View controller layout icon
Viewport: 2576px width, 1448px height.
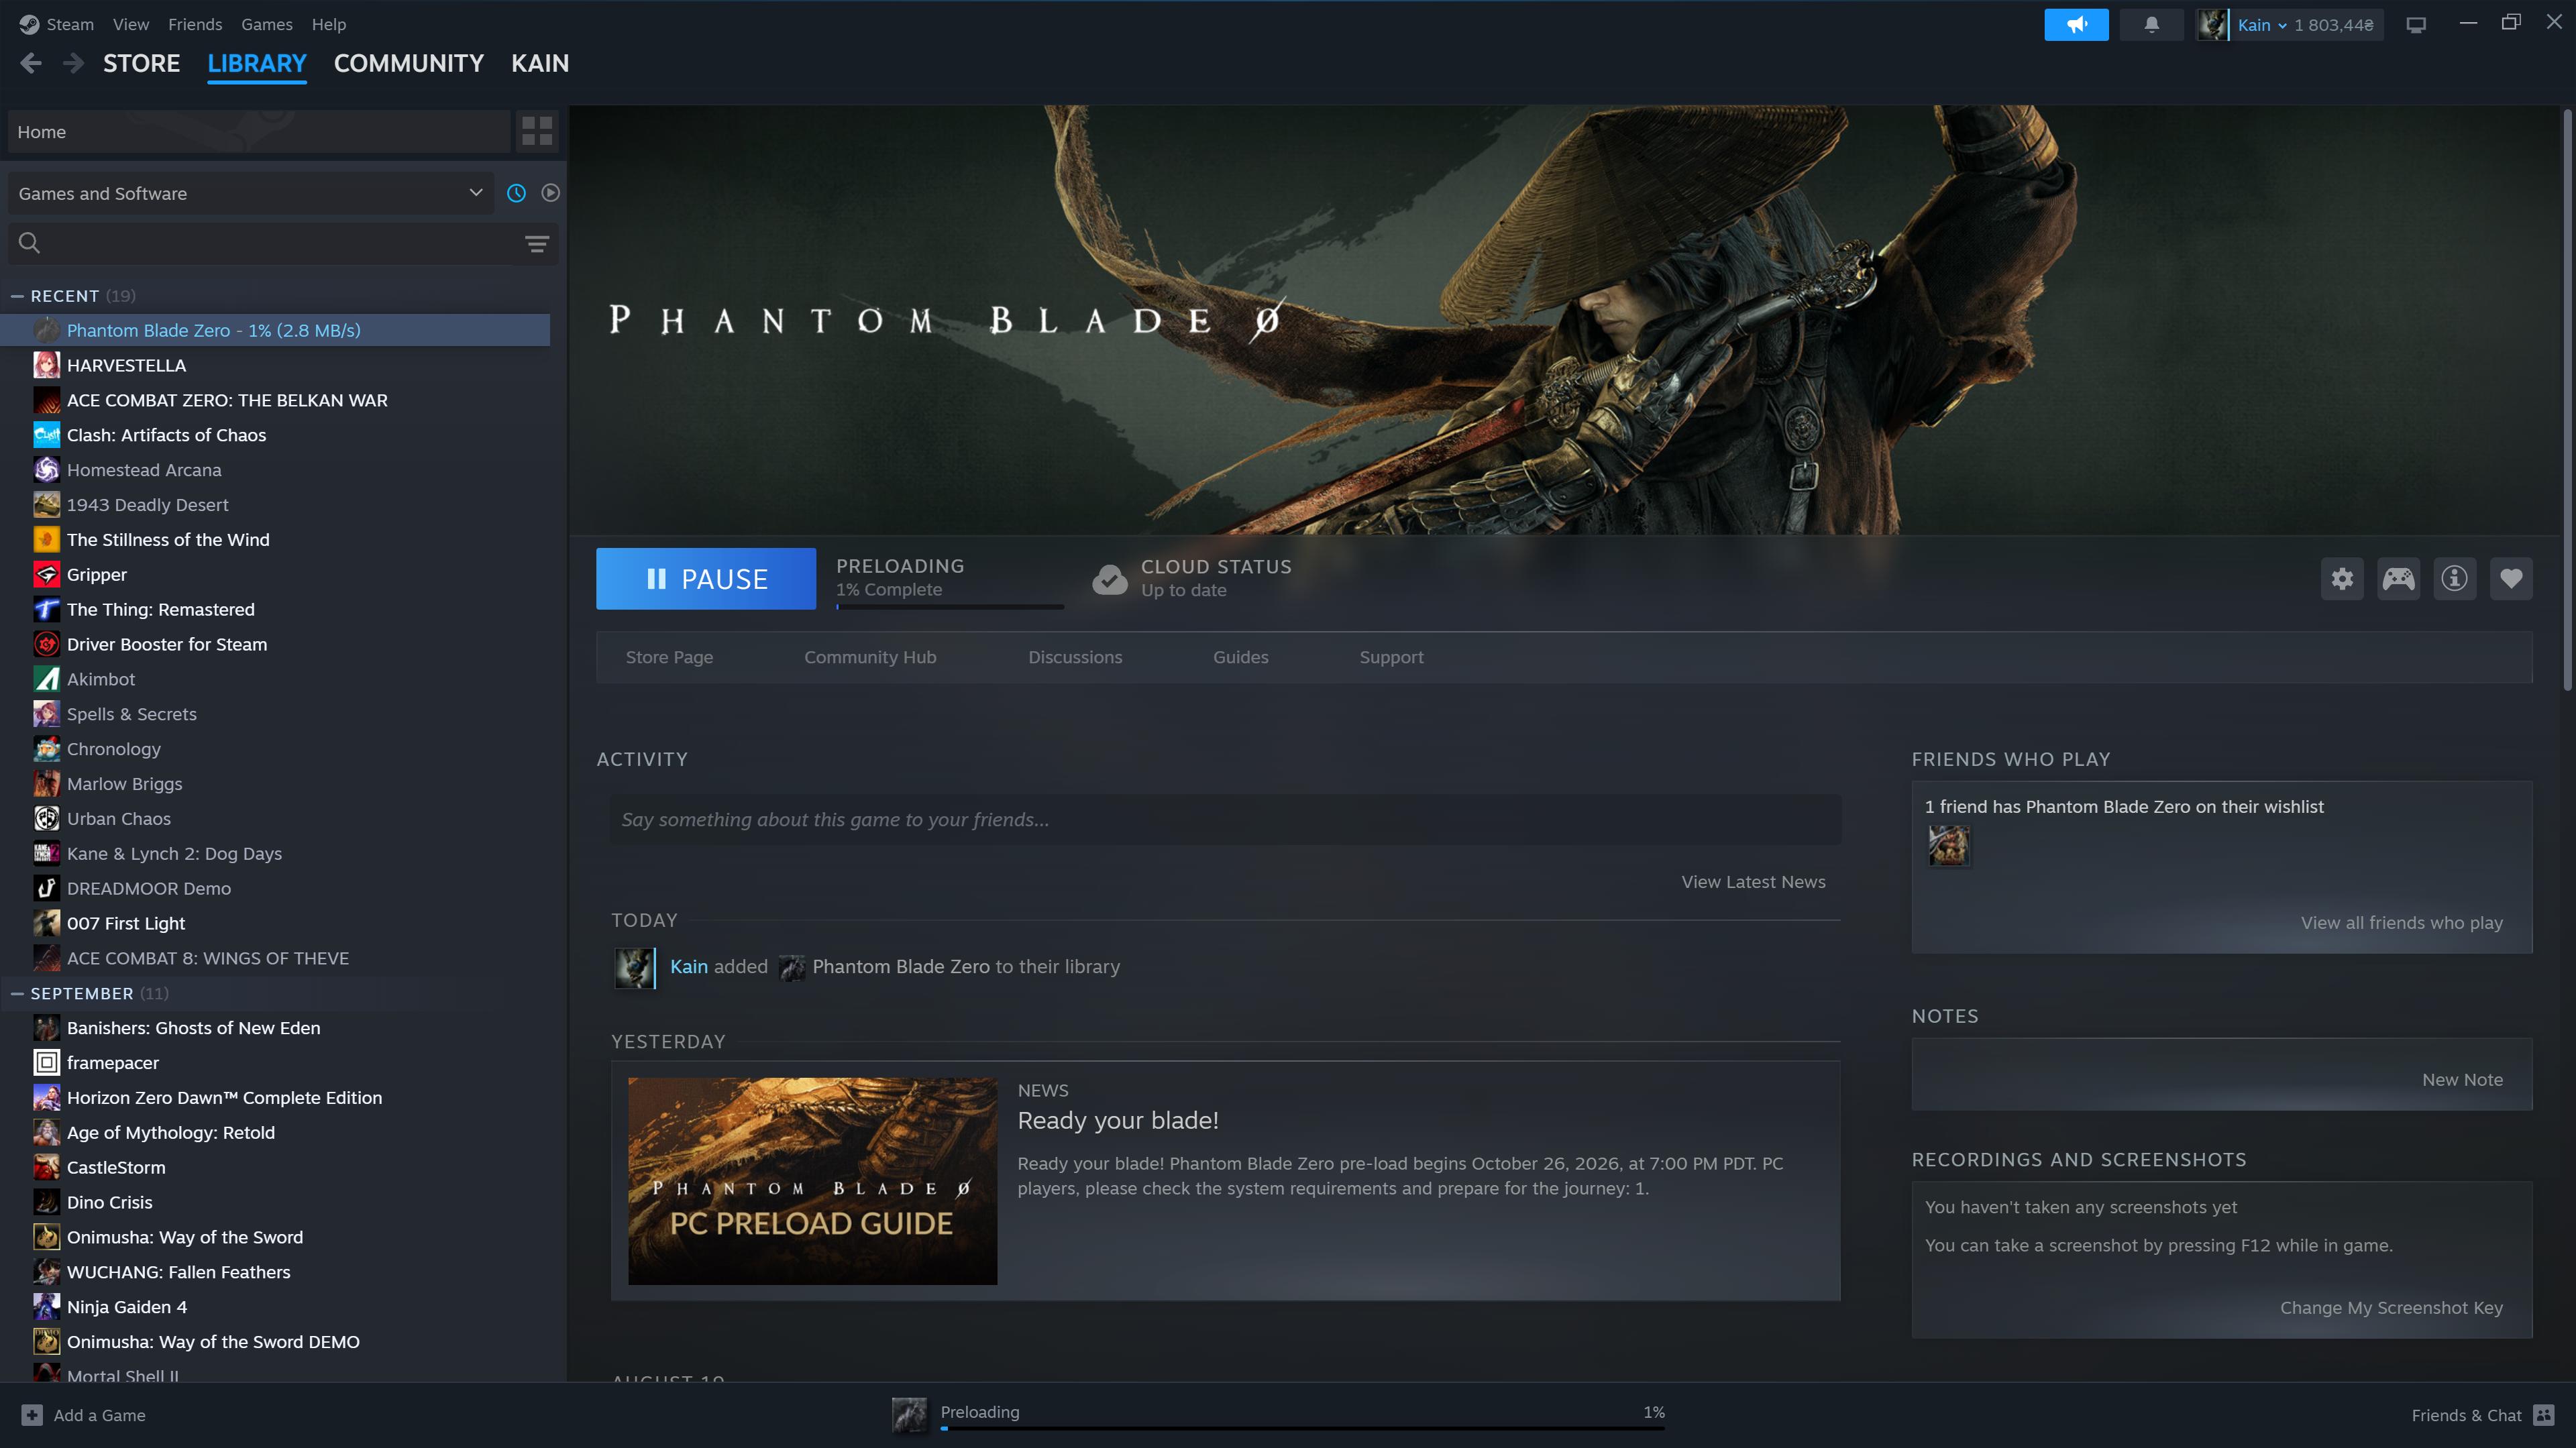tap(2398, 578)
